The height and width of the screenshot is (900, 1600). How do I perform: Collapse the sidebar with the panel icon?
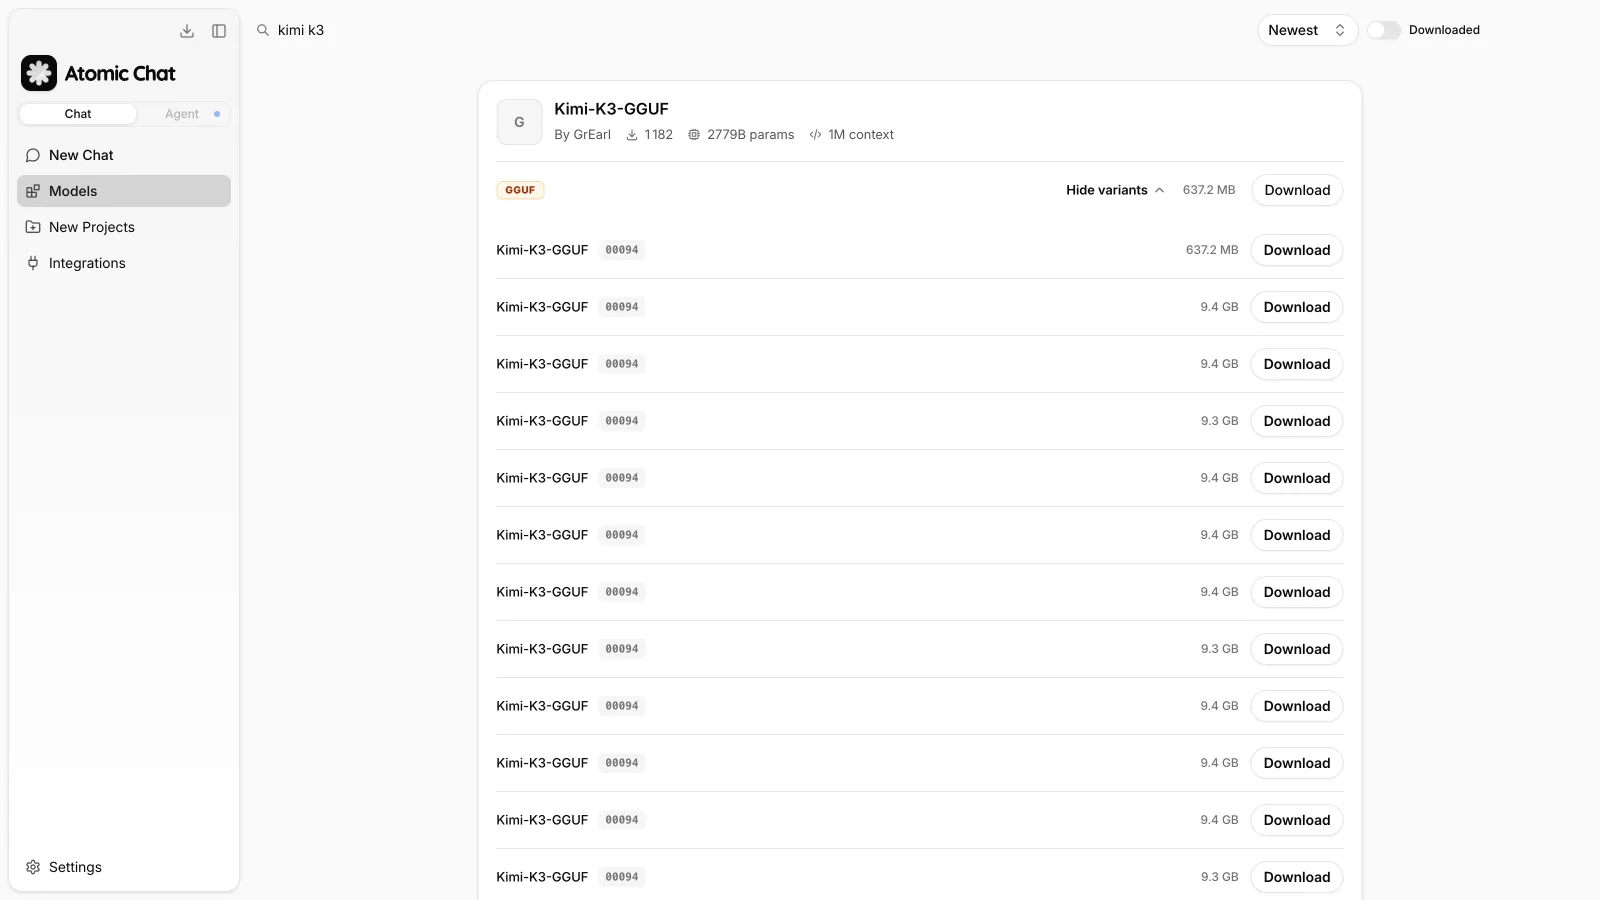tap(219, 31)
